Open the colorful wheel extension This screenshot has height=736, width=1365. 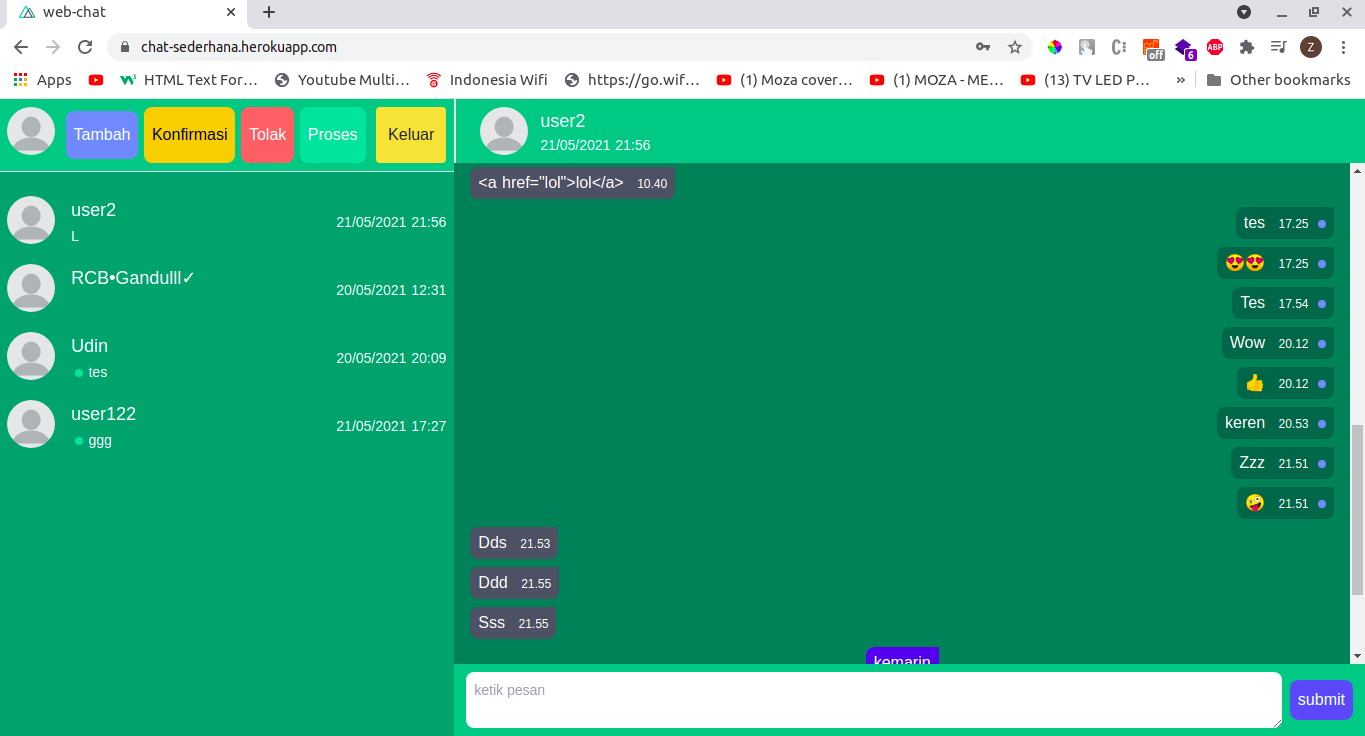pos(1055,47)
